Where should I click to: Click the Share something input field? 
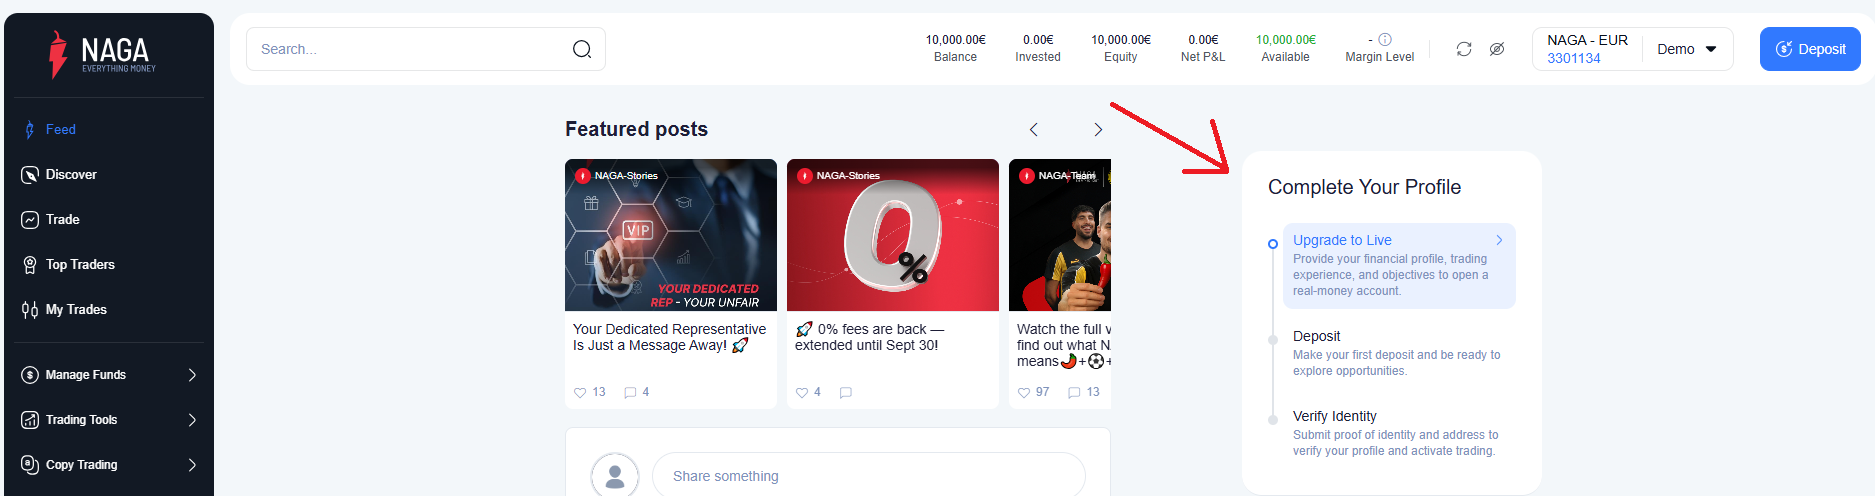(x=868, y=476)
